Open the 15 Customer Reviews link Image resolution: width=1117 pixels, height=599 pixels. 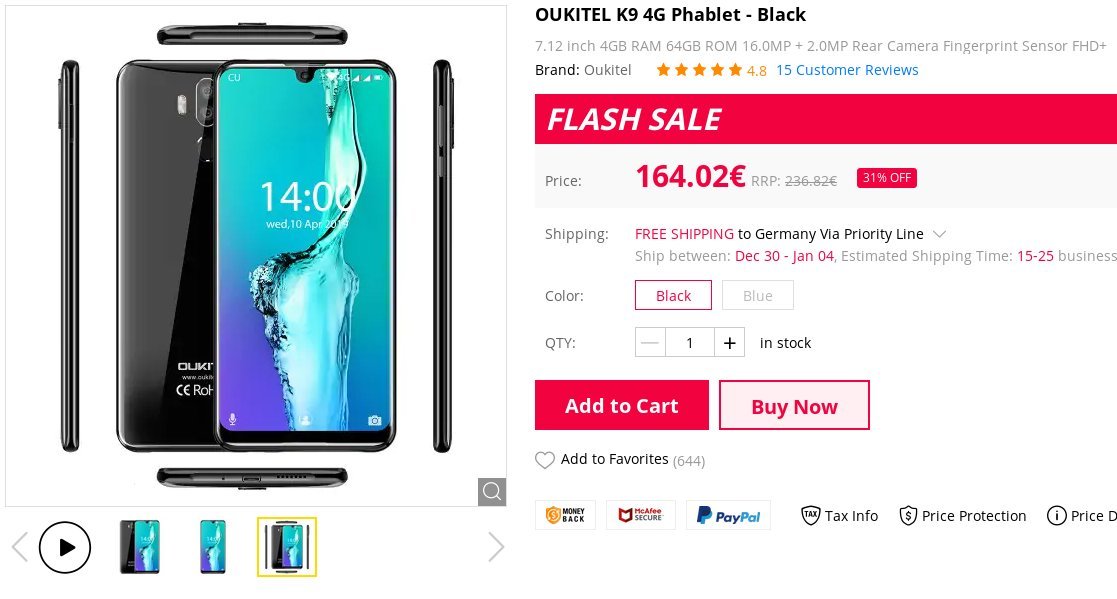point(847,70)
